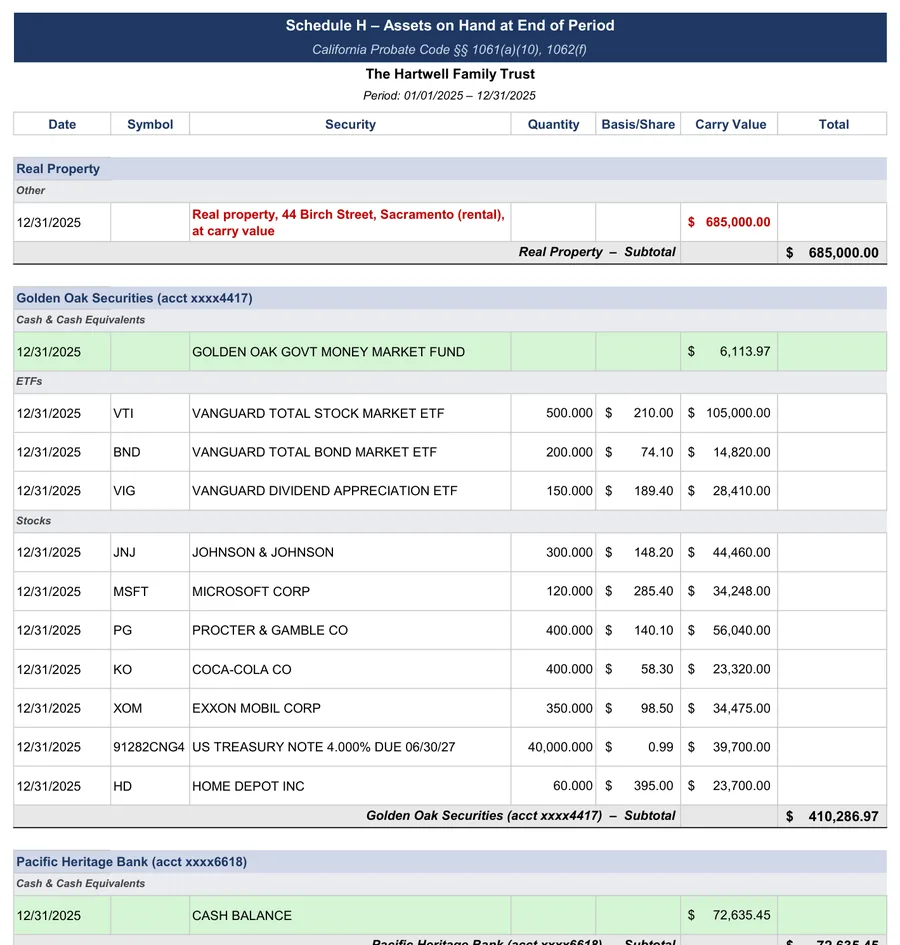Click the XOM symbol cell
This screenshot has width=900, height=945.
click(150, 708)
